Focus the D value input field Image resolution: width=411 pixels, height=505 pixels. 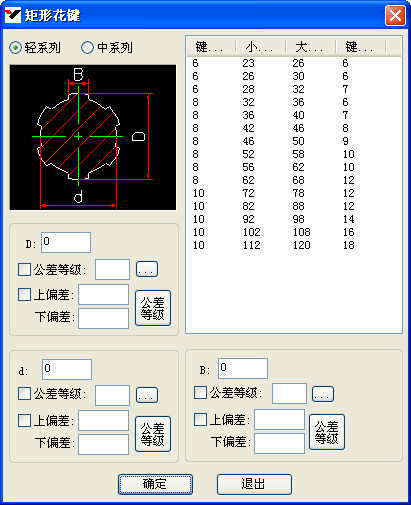tap(66, 242)
